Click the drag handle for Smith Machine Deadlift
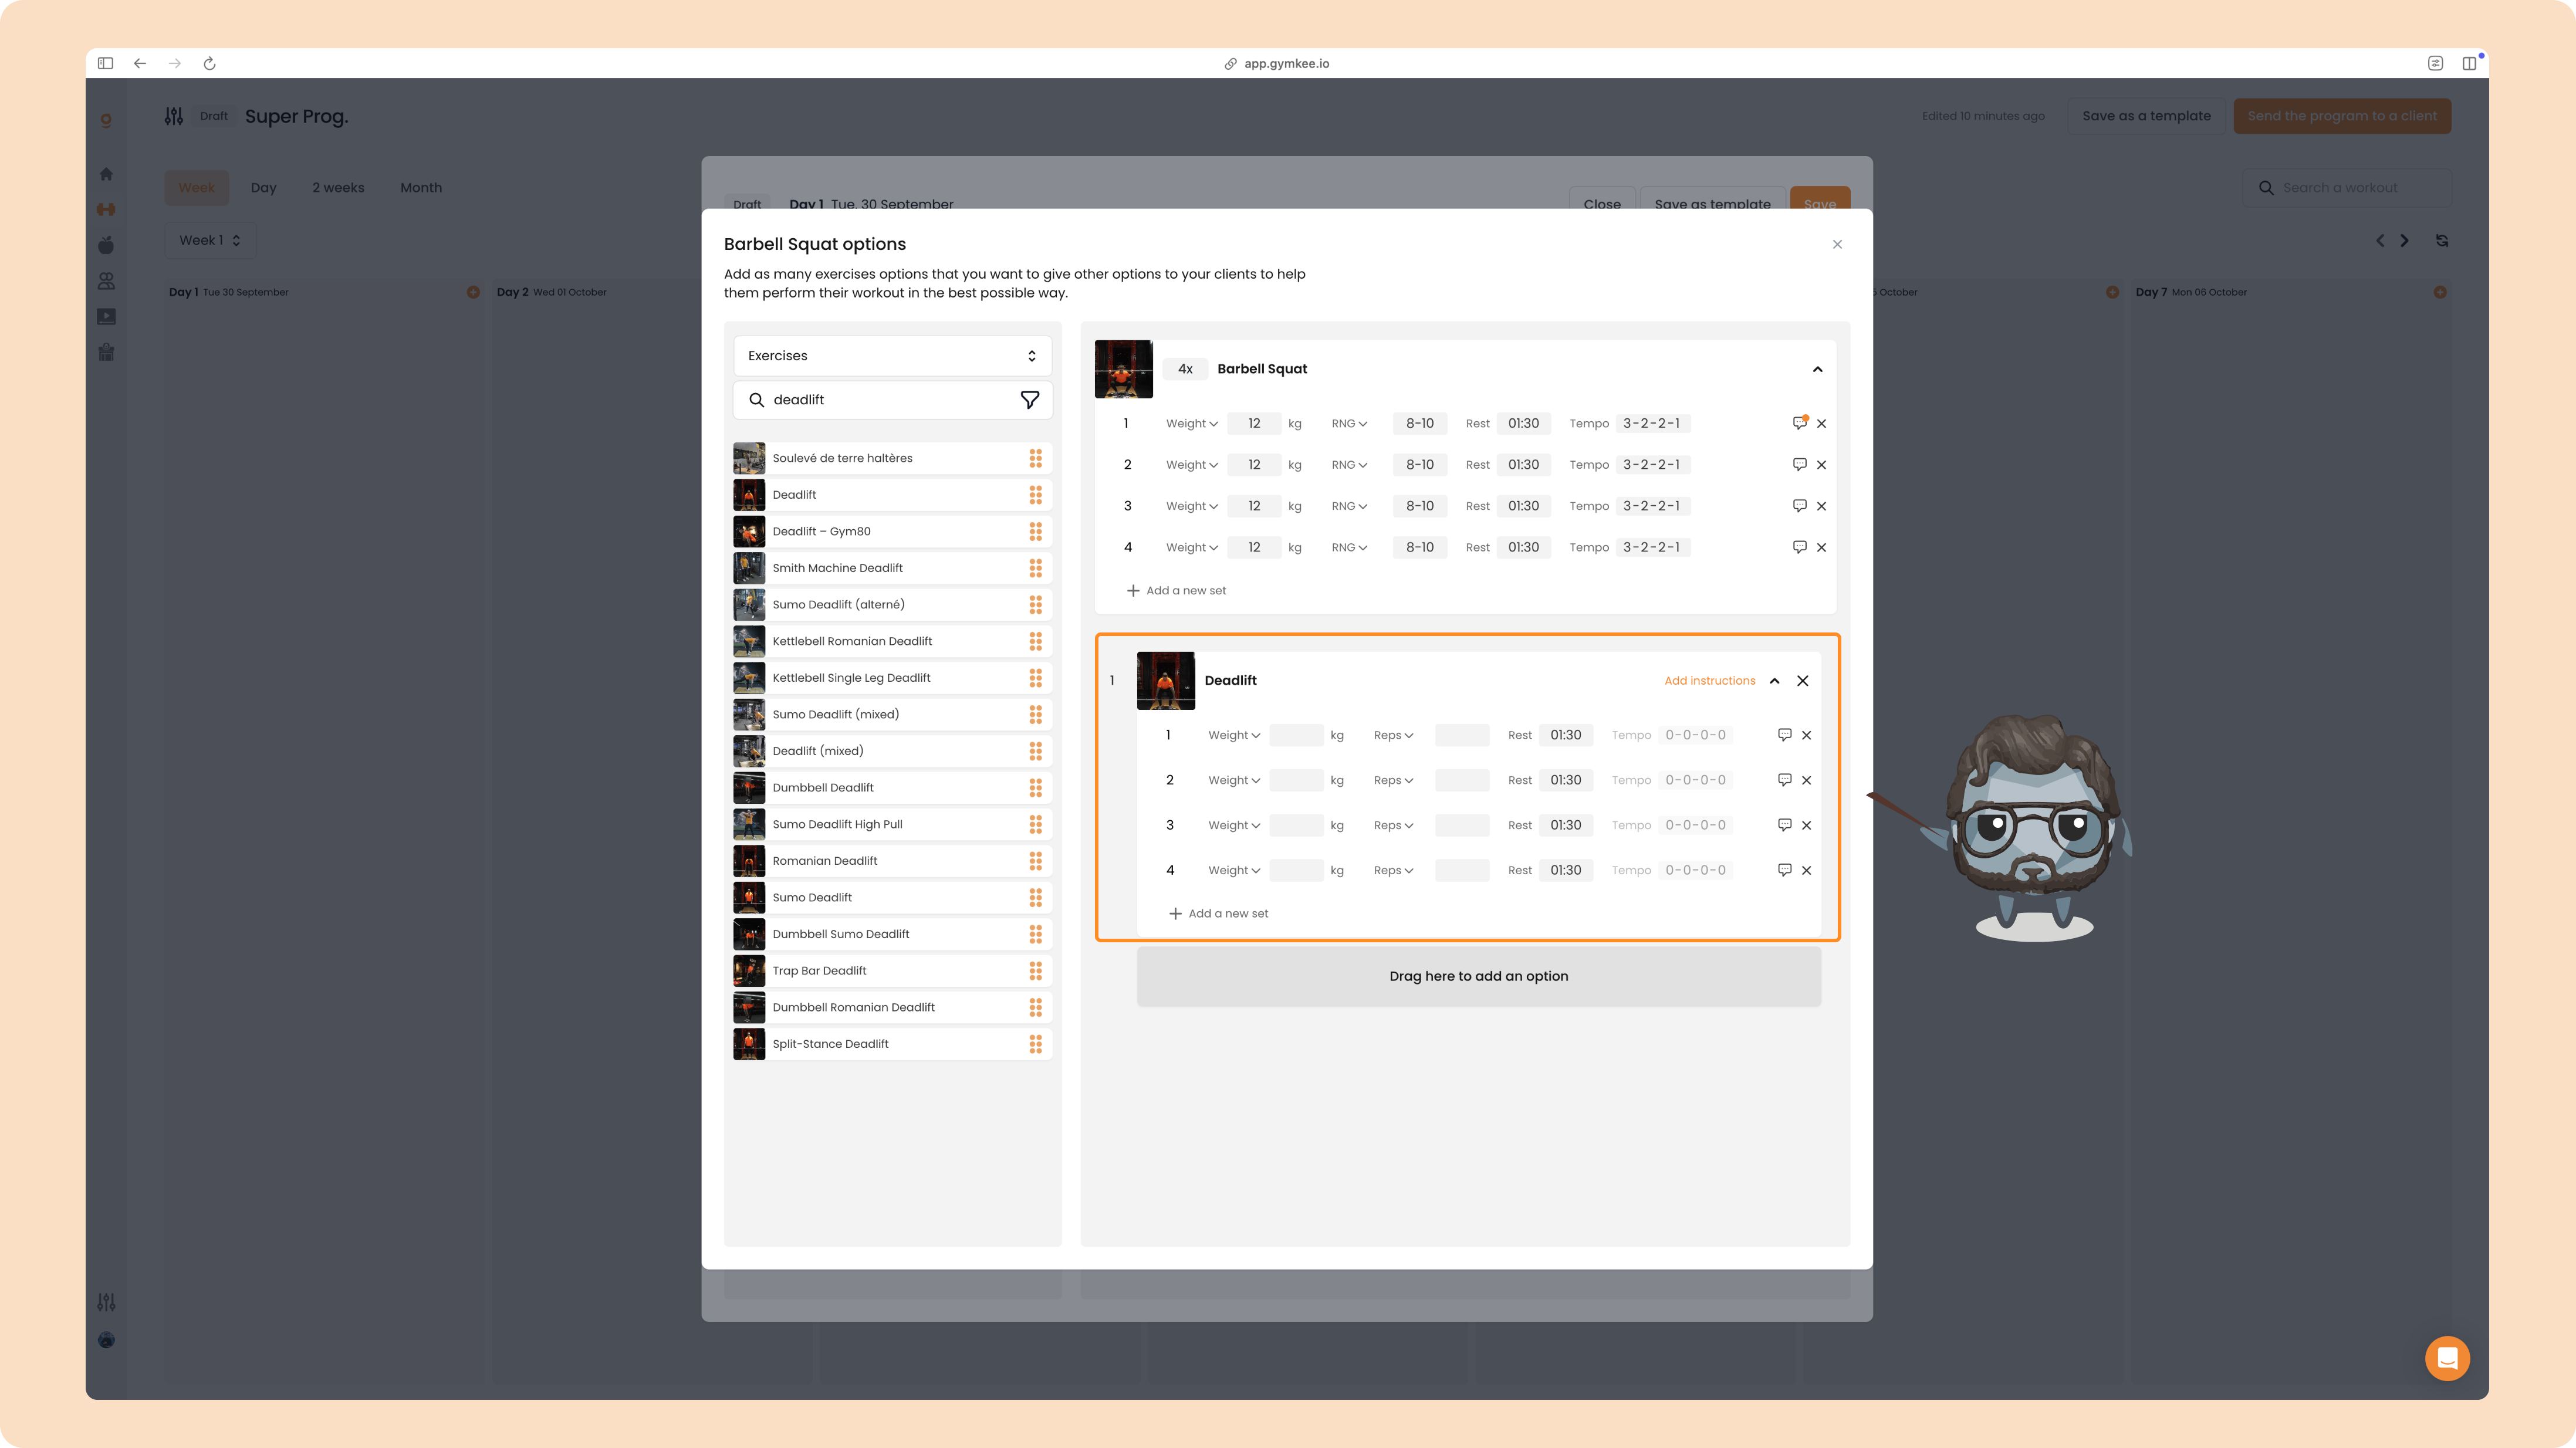The width and height of the screenshot is (2576, 1448). [1035, 568]
